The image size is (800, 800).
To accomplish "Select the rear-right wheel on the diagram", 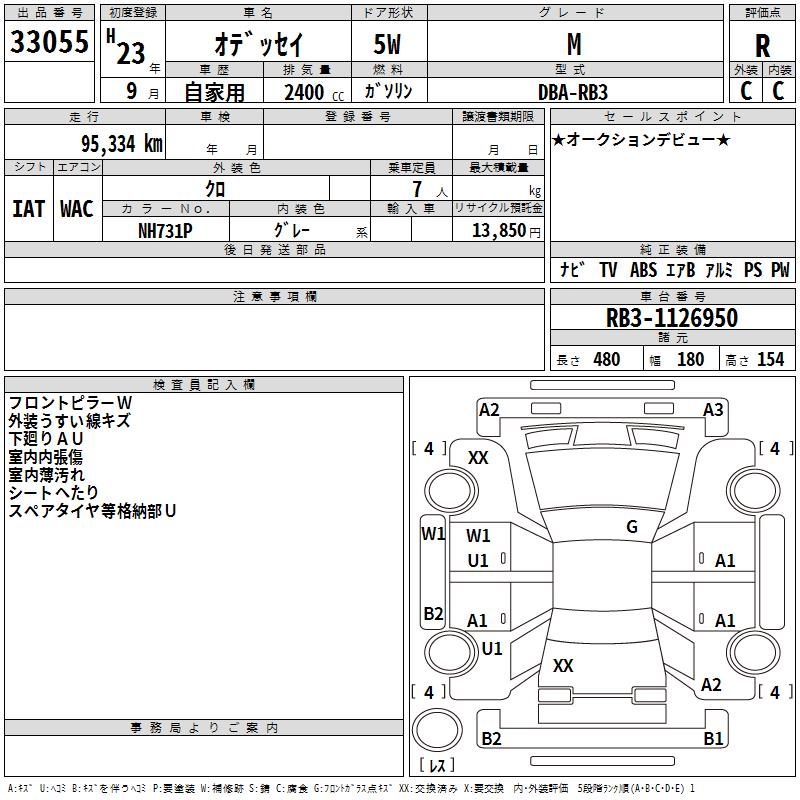I will [x=753, y=652].
